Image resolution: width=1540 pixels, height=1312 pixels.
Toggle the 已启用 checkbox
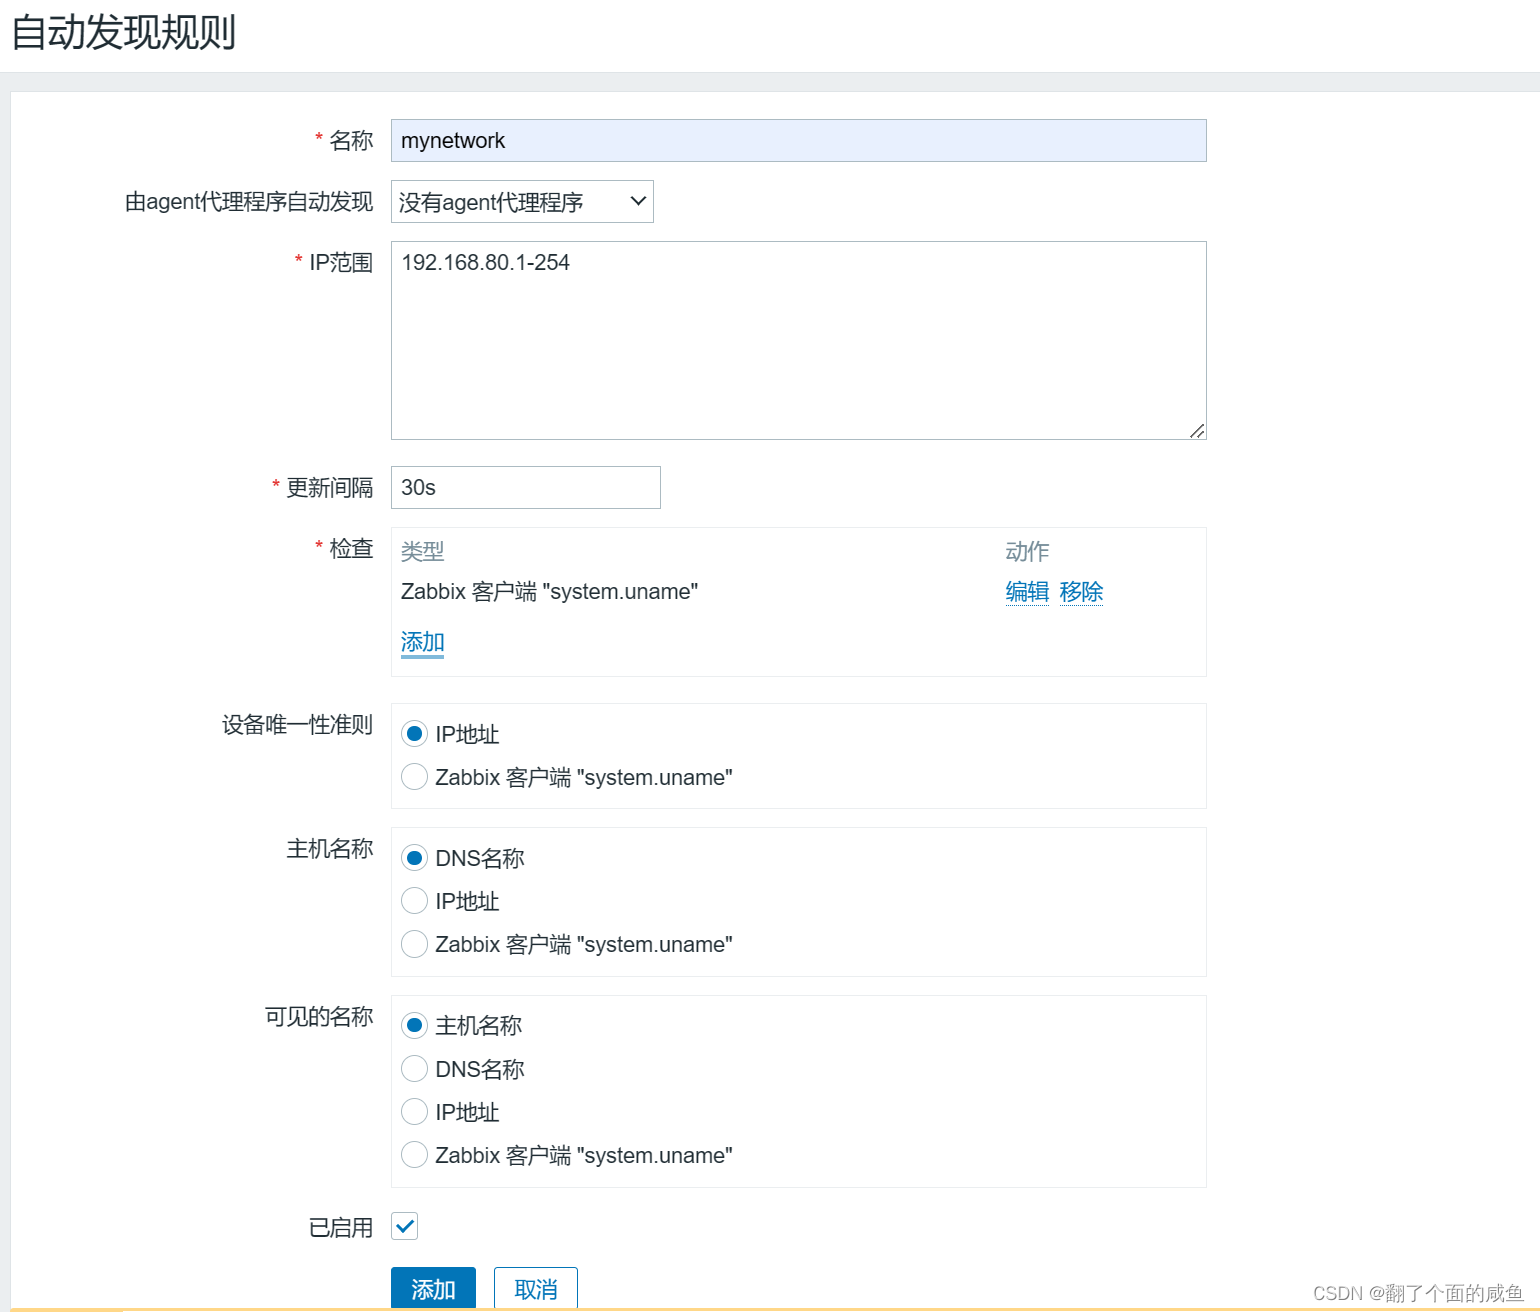[x=404, y=1226]
